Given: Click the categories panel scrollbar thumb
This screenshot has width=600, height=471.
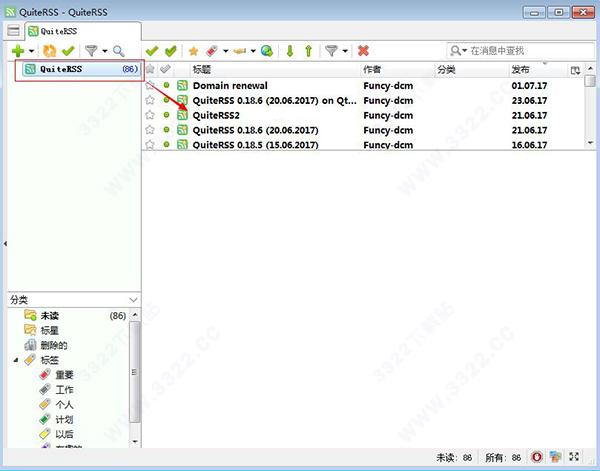Looking at the screenshot, I should tap(134, 372).
